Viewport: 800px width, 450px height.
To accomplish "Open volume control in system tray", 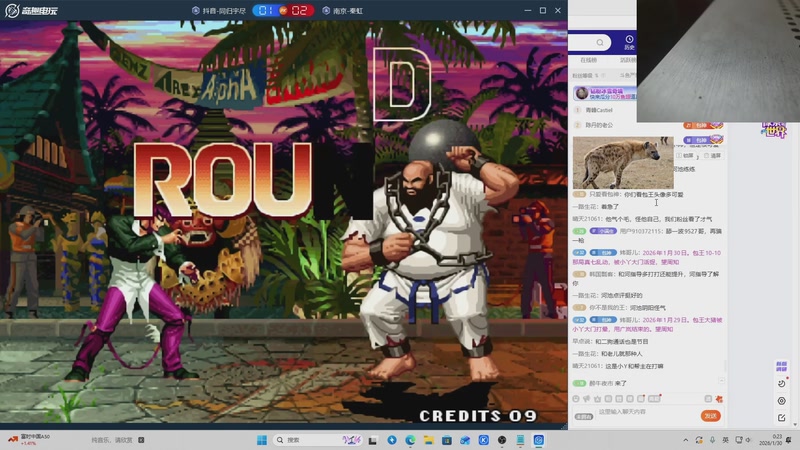I will click(749, 440).
